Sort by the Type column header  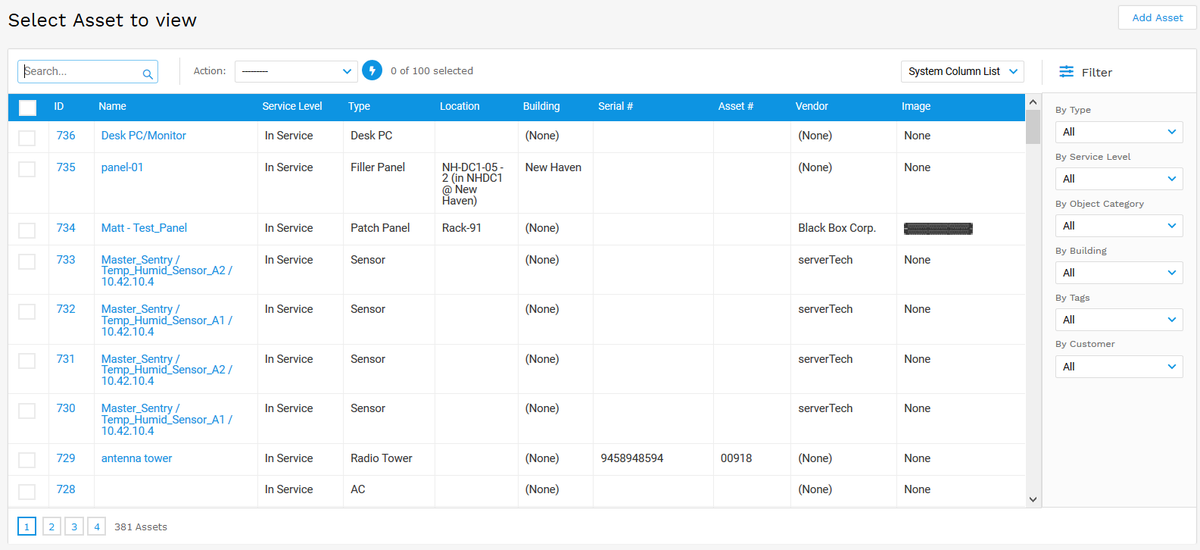tap(359, 106)
